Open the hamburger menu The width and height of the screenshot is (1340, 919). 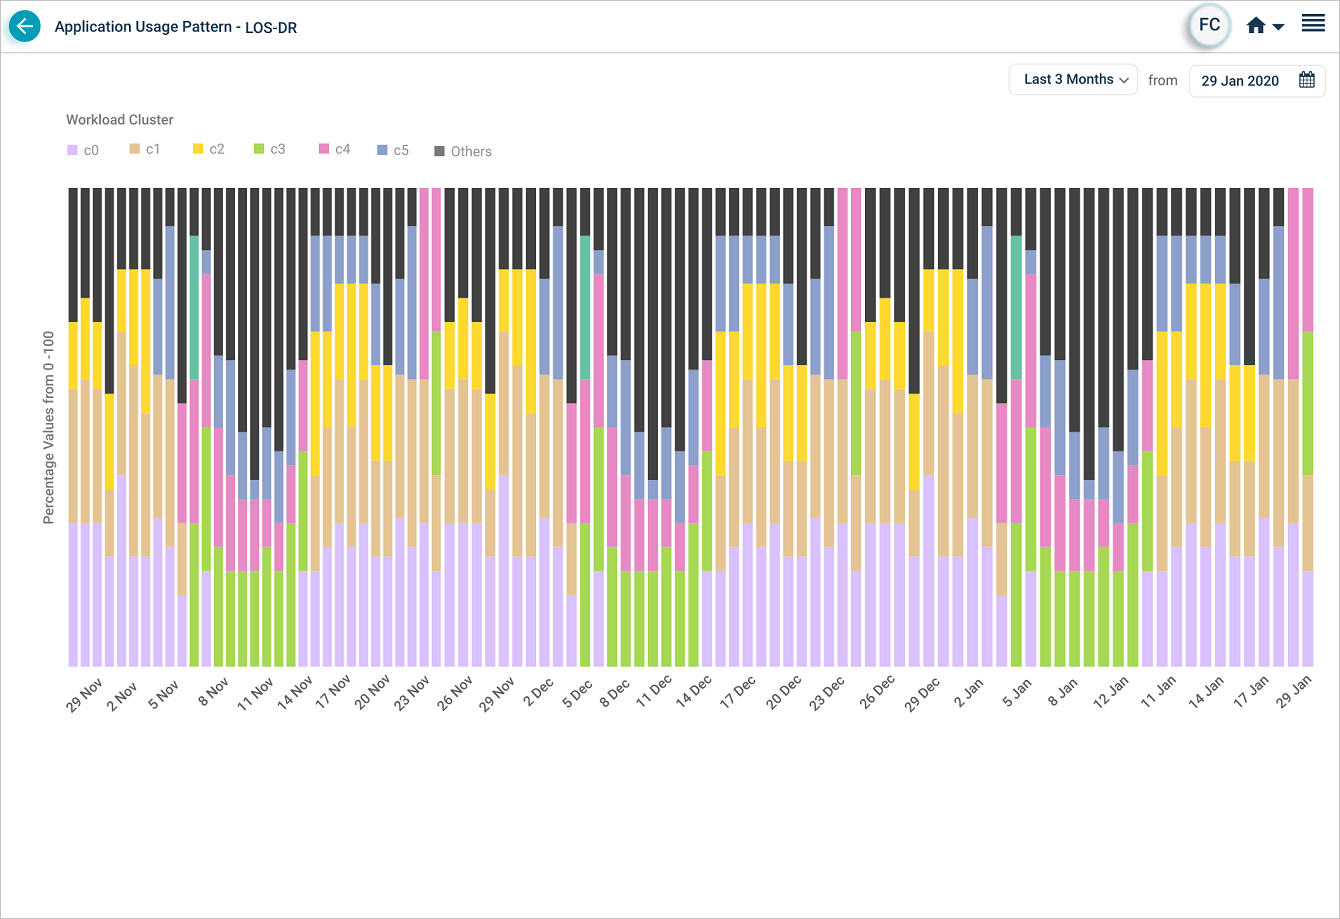click(1313, 24)
